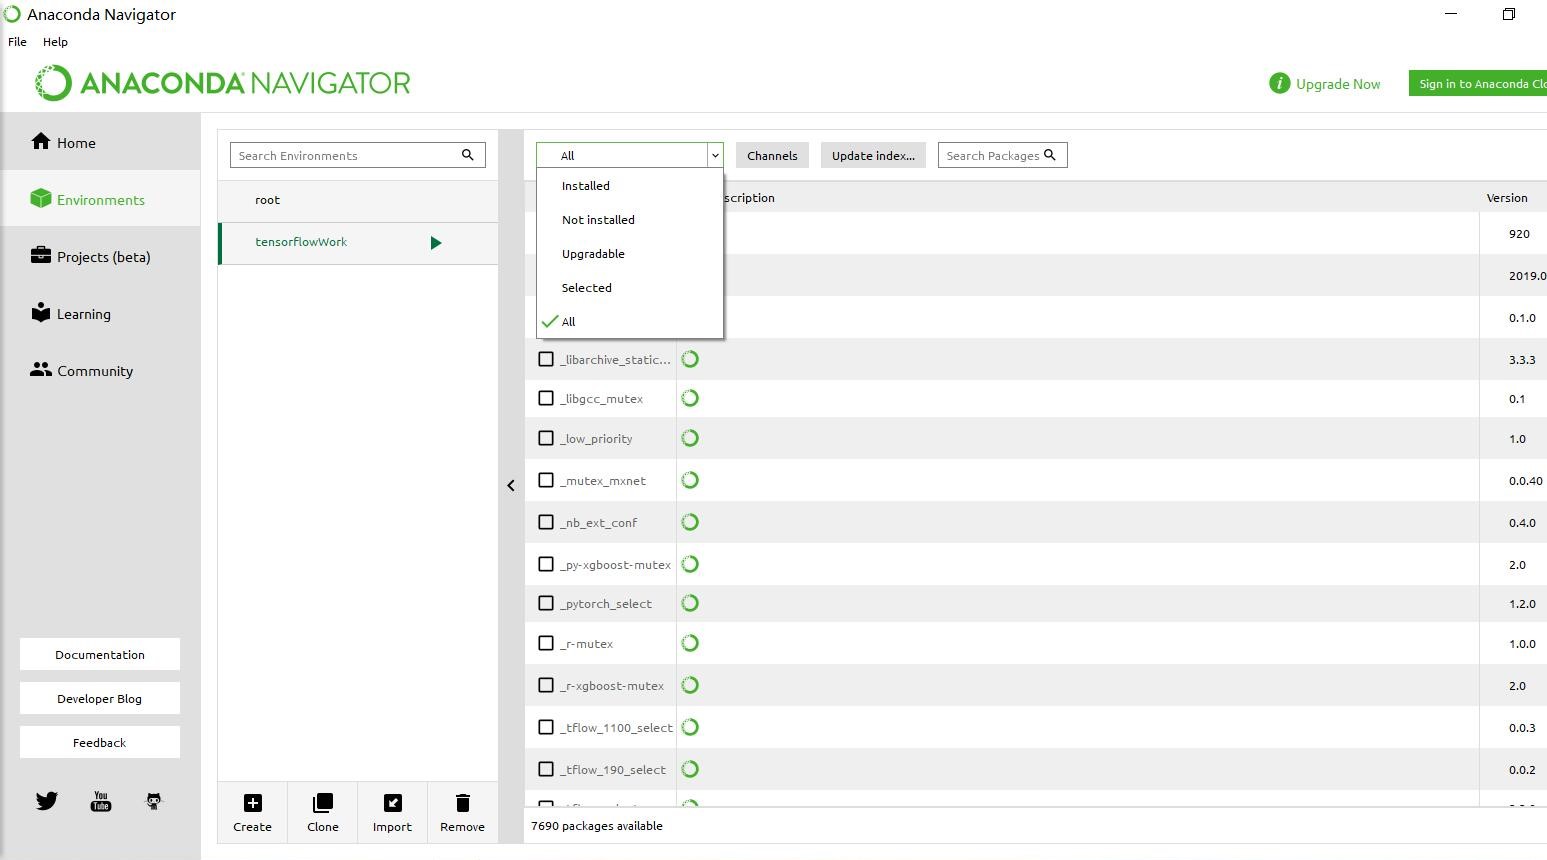
Task: Click the _tflow_1100_select package name
Action: coord(616,727)
